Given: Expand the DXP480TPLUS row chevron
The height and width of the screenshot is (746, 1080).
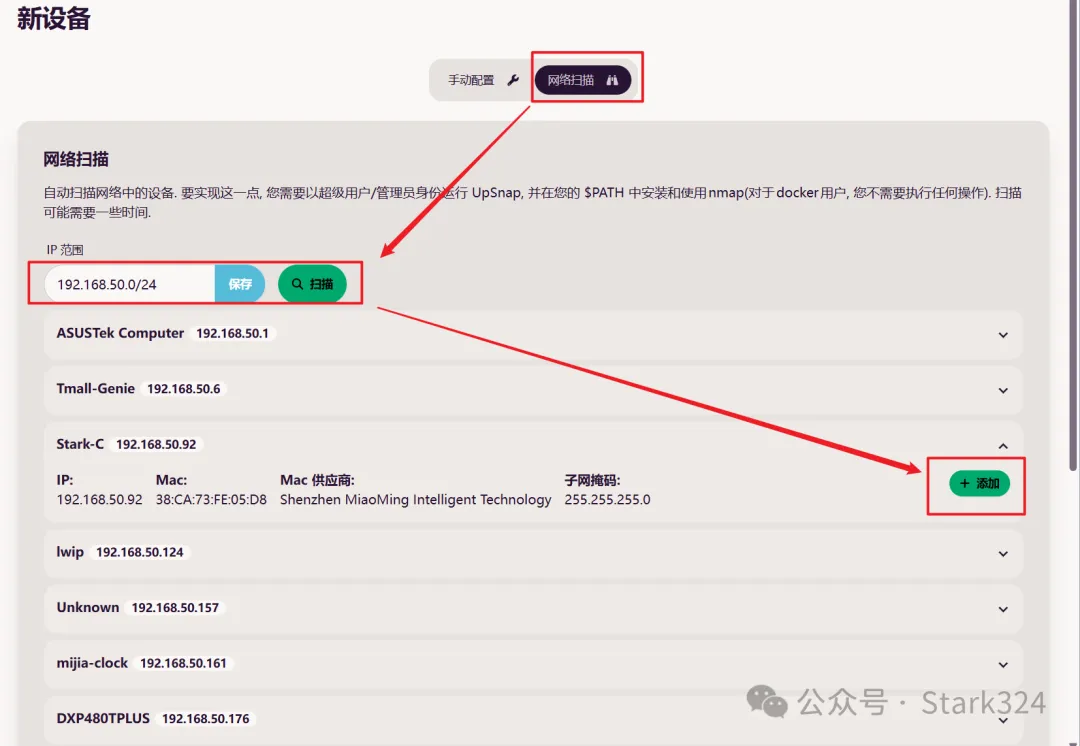Looking at the screenshot, I should 1003,721.
